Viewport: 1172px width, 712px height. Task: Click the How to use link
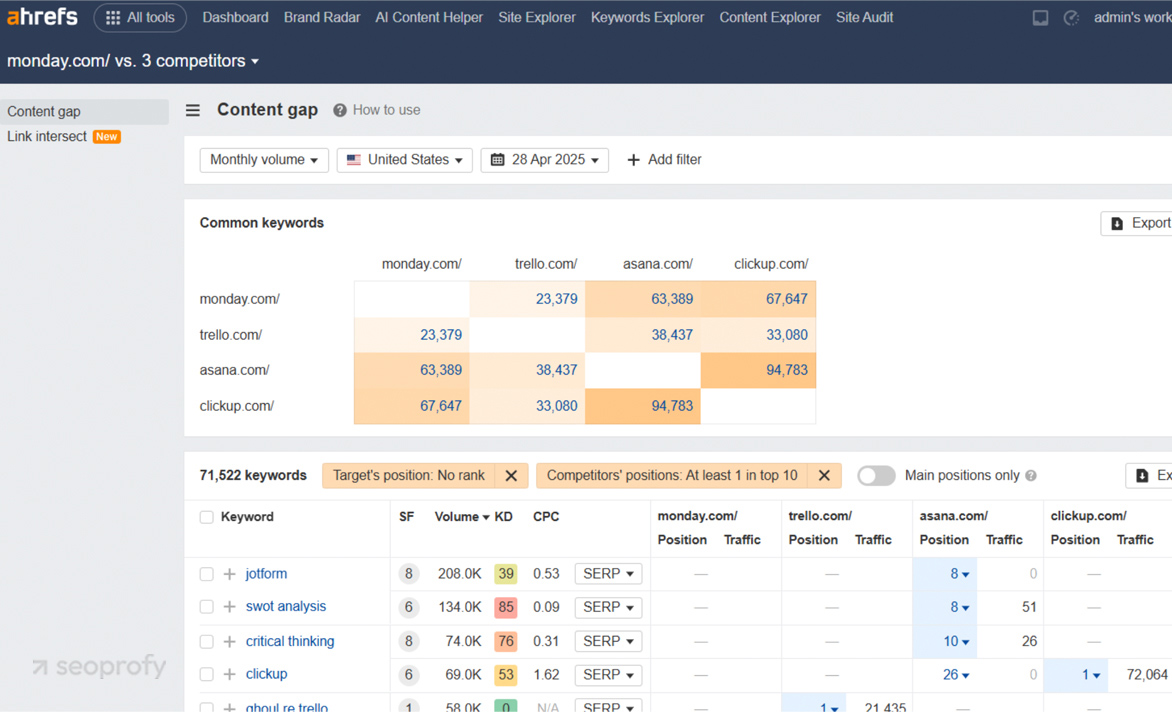tap(386, 110)
